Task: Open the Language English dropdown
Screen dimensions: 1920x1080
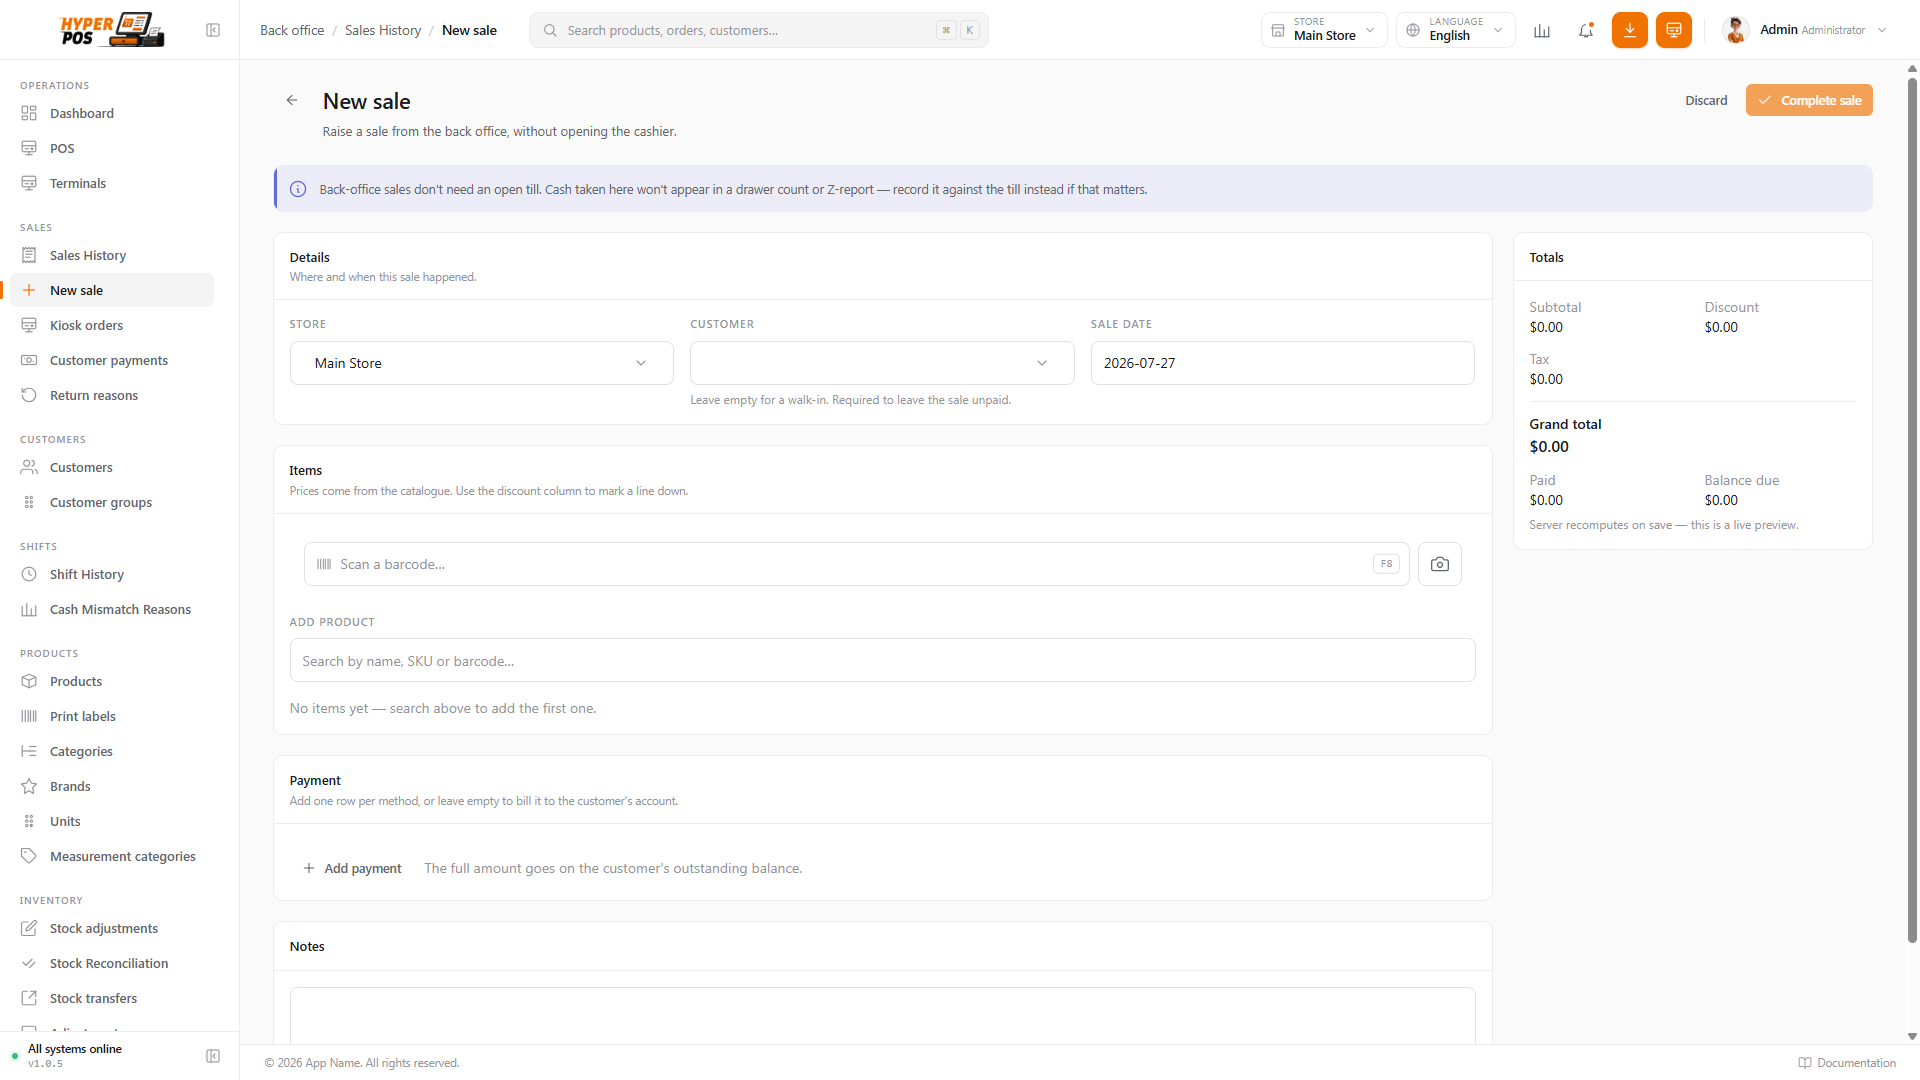Action: coord(1456,30)
